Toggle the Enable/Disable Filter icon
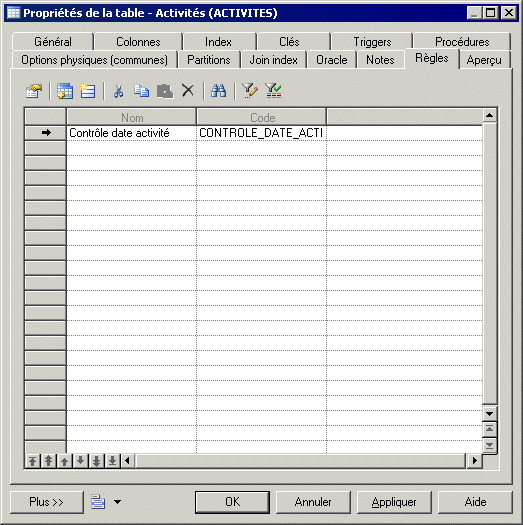 coord(273,91)
